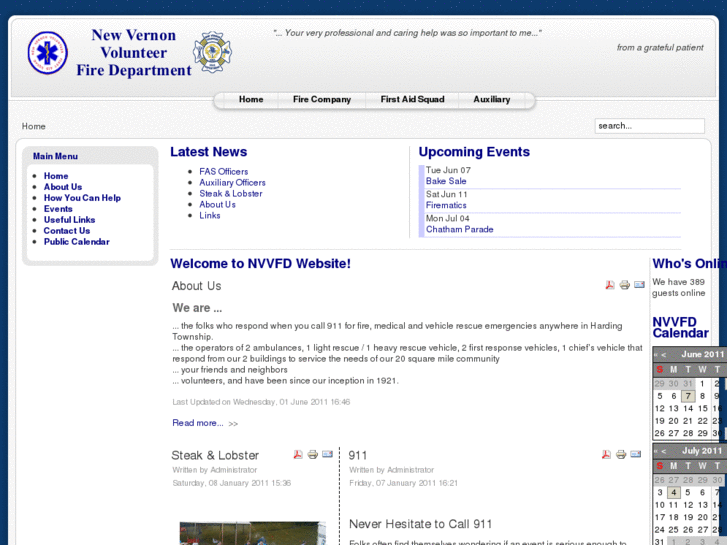Viewport: 727px width, 545px height.
Task: Select July 13 in the calendar
Action: [703, 505]
